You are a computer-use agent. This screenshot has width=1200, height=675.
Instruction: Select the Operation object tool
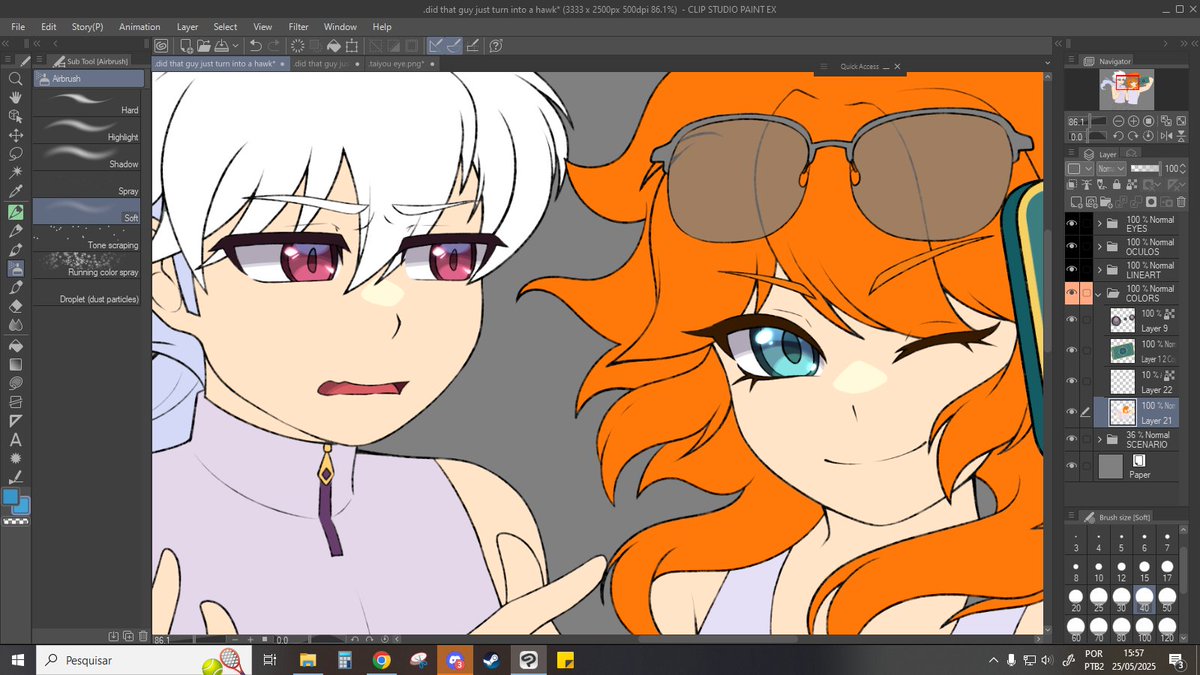click(x=15, y=116)
